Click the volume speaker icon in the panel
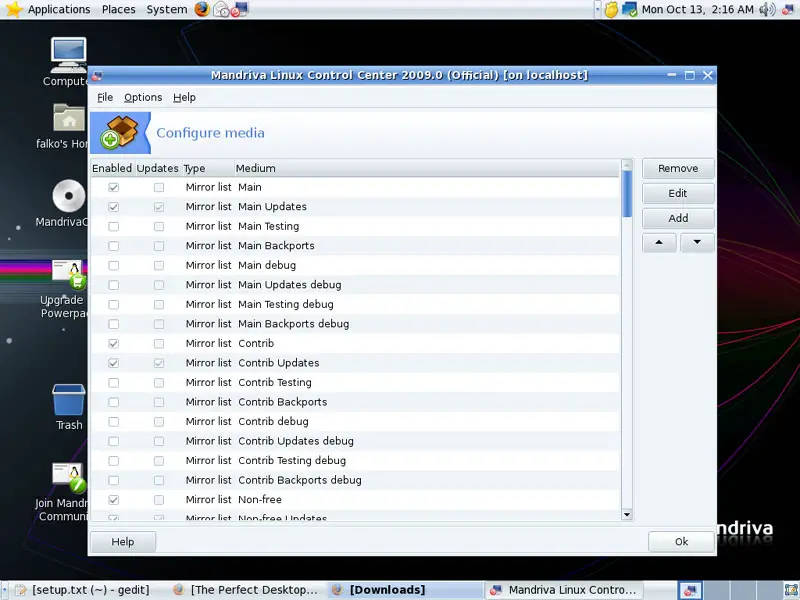This screenshot has height=600, width=800. [x=767, y=9]
